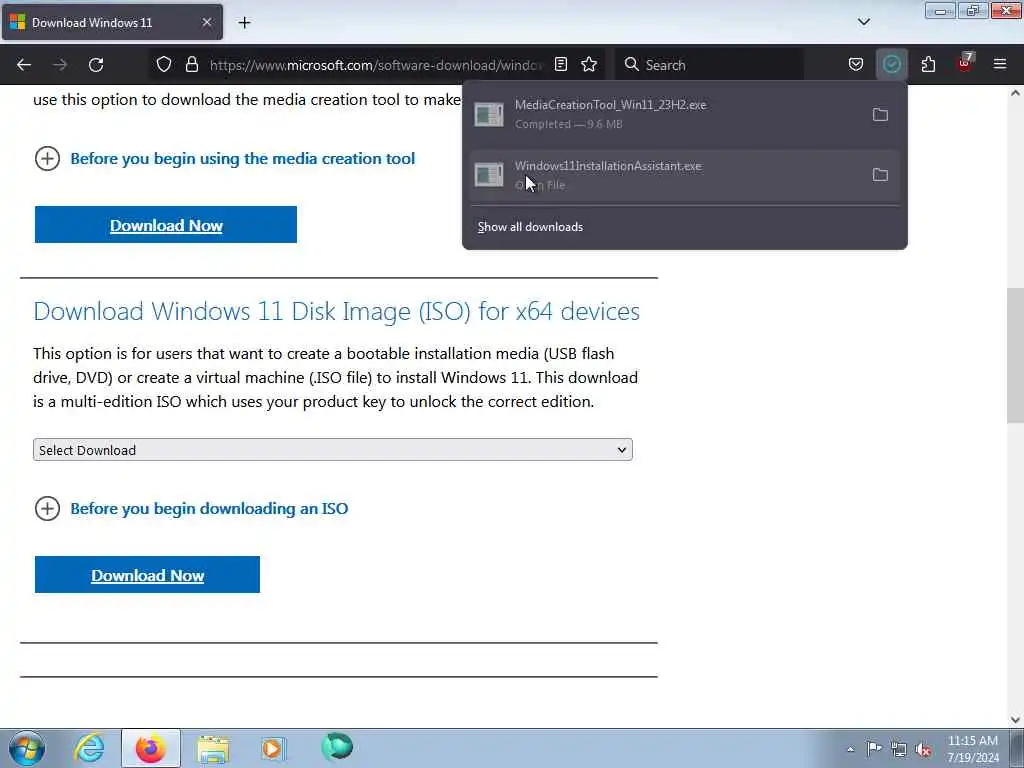List all tabs with the chevron button

(x=863, y=22)
